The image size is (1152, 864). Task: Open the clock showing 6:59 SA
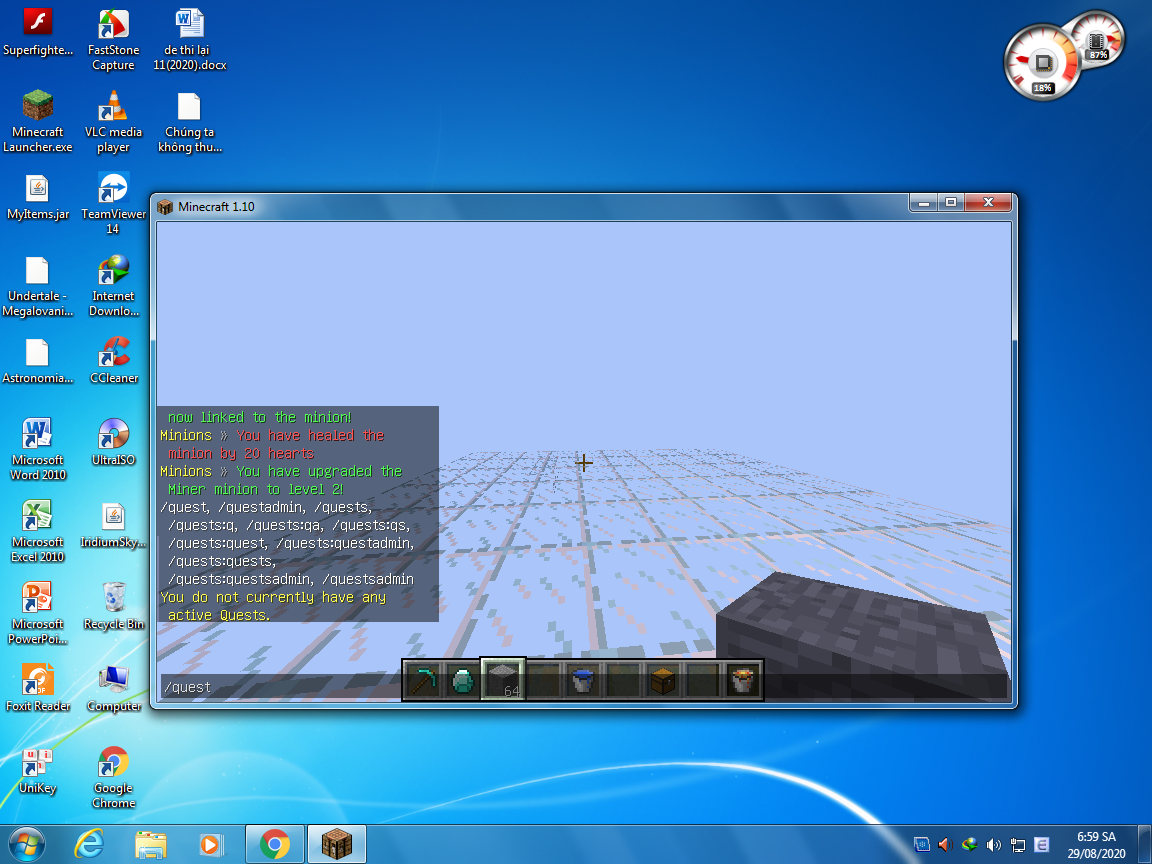(x=1096, y=845)
